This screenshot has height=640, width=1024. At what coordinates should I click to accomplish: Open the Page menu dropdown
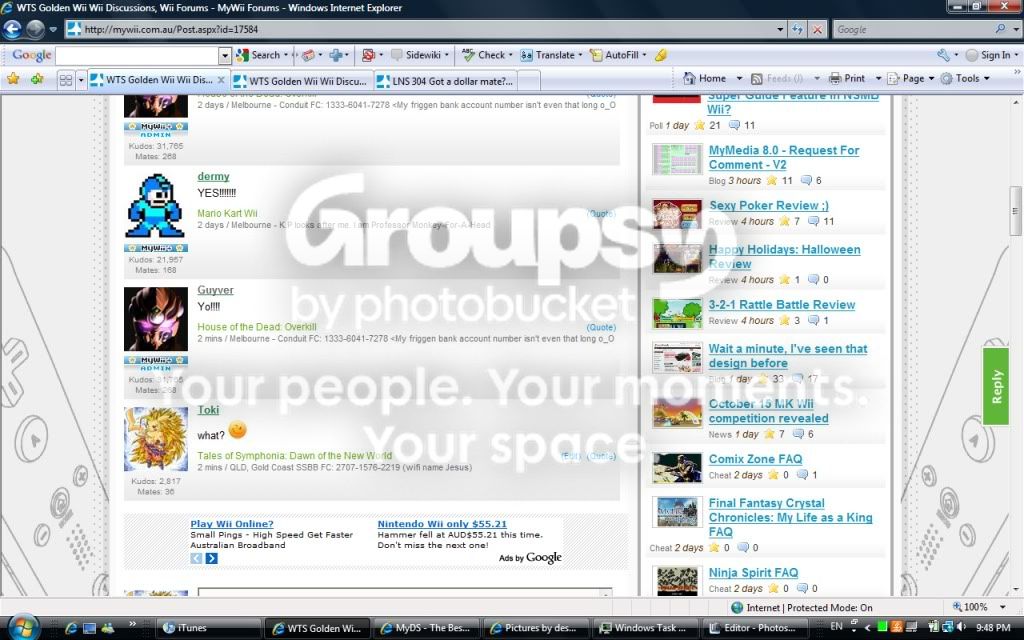point(911,78)
